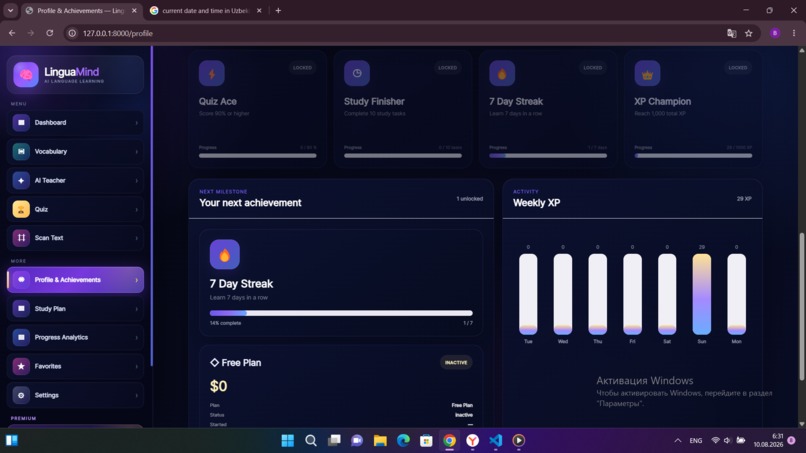Click the Profile & Achievements chevron
Viewport: 806px width, 453px height.
click(x=136, y=280)
